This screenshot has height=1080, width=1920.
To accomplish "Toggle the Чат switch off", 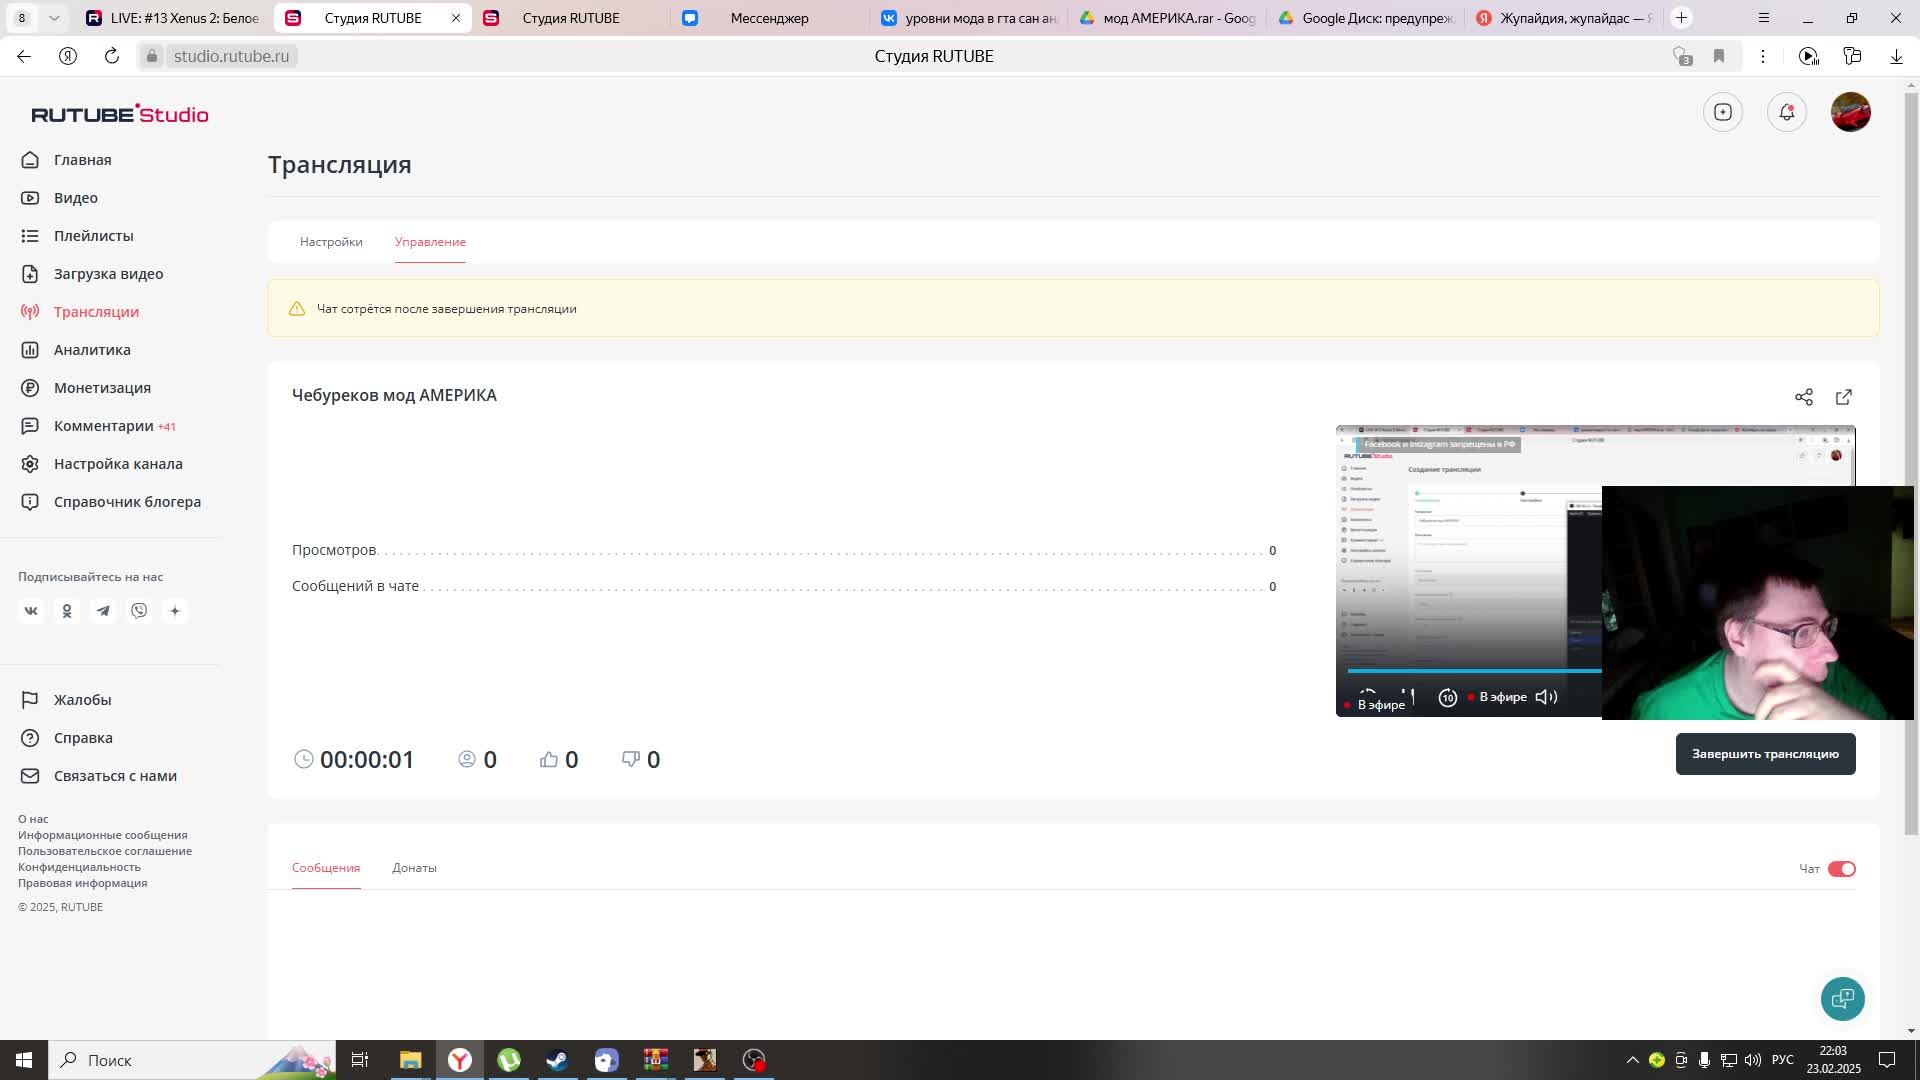I will [1841, 869].
